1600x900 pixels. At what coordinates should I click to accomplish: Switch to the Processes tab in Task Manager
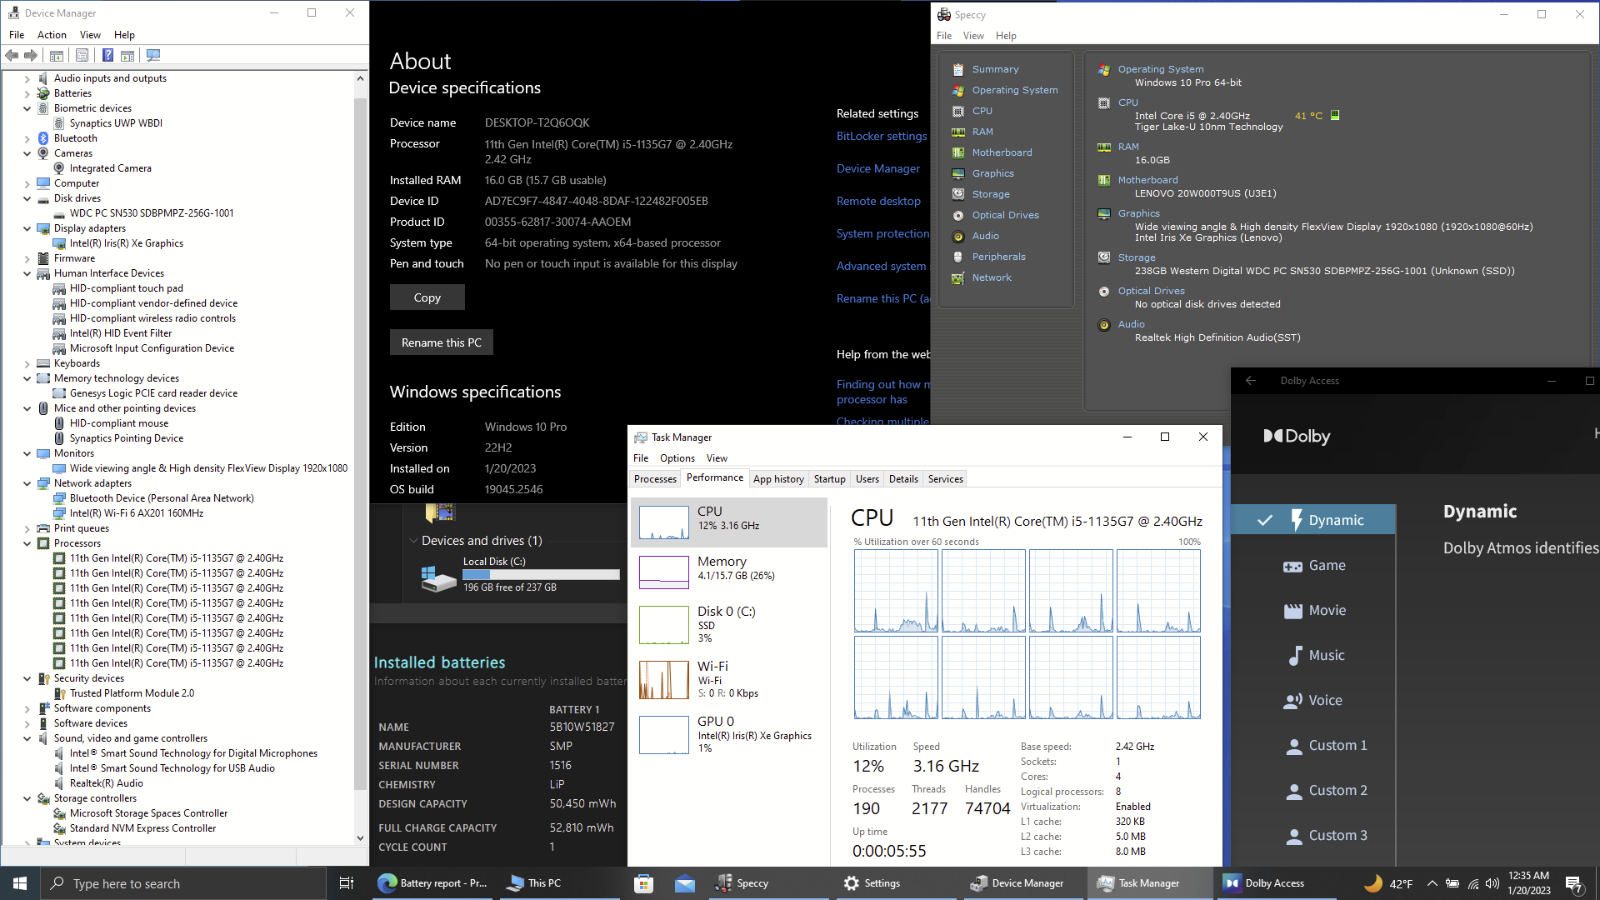655,479
